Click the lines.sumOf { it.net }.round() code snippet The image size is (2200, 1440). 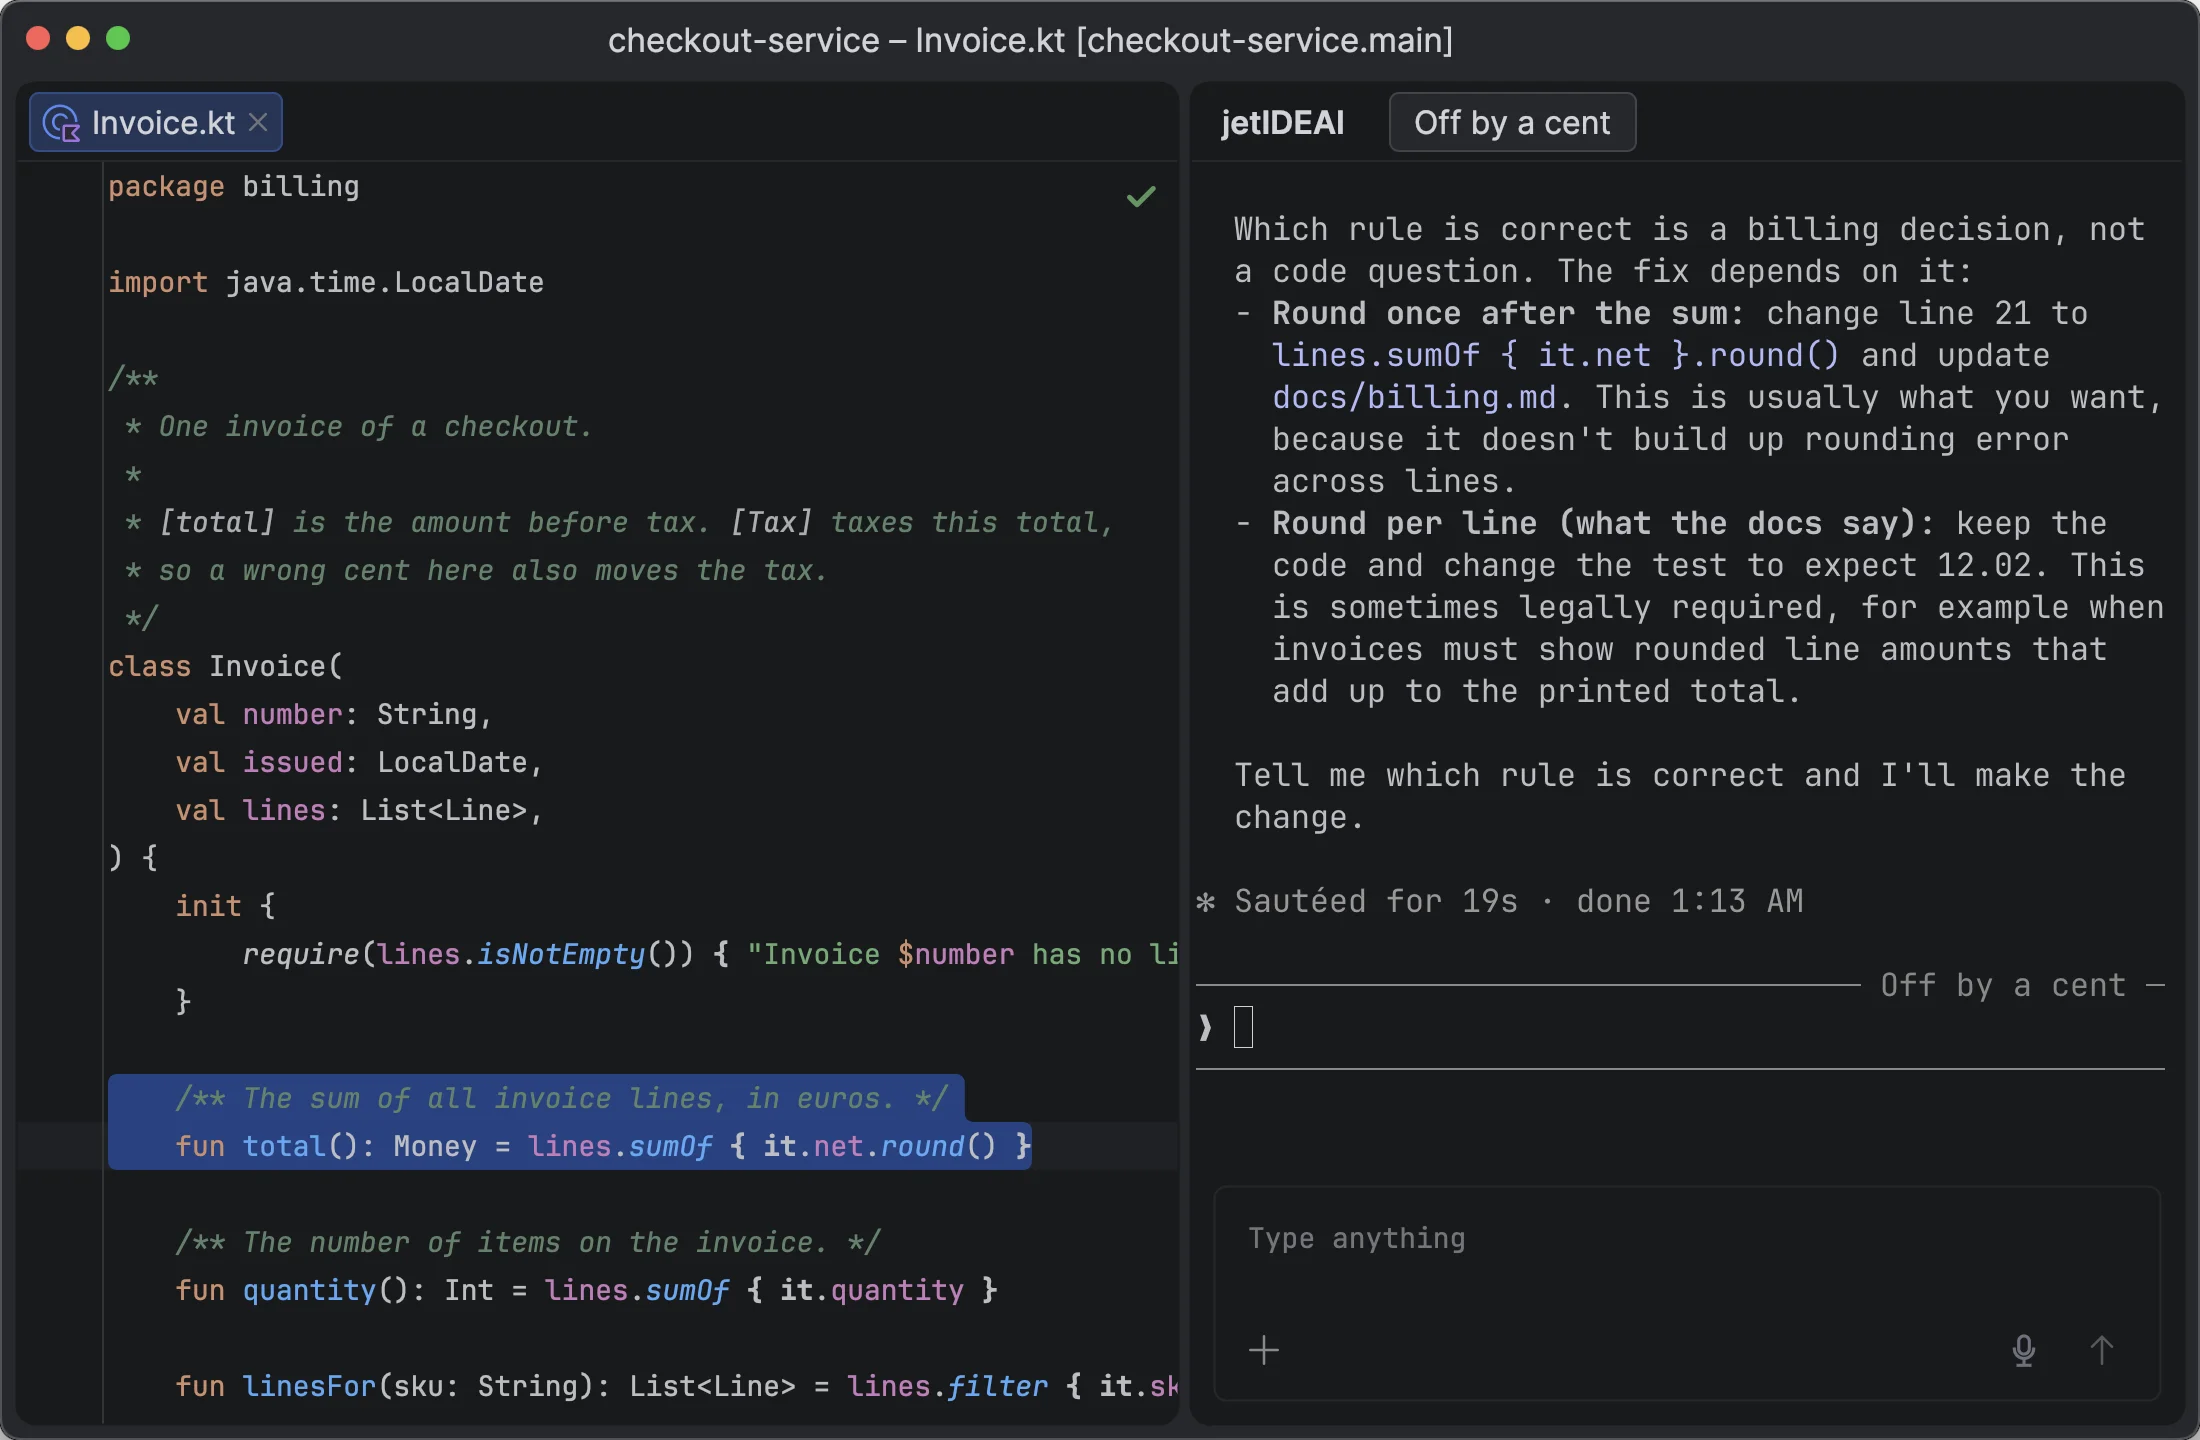click(x=1555, y=356)
